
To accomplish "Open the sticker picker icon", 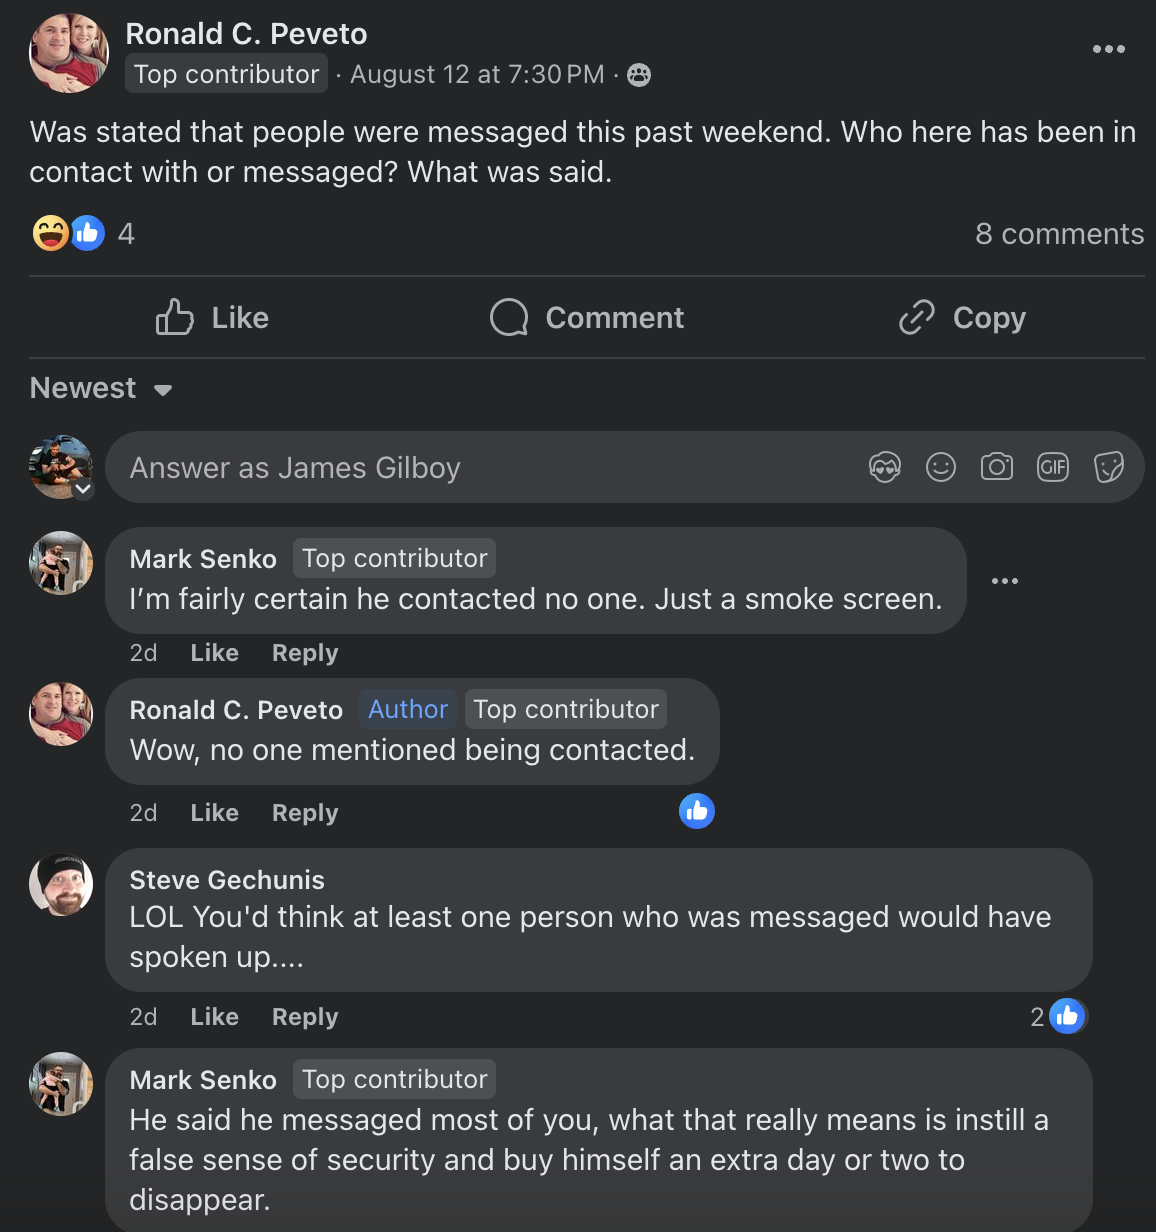I will (1109, 467).
